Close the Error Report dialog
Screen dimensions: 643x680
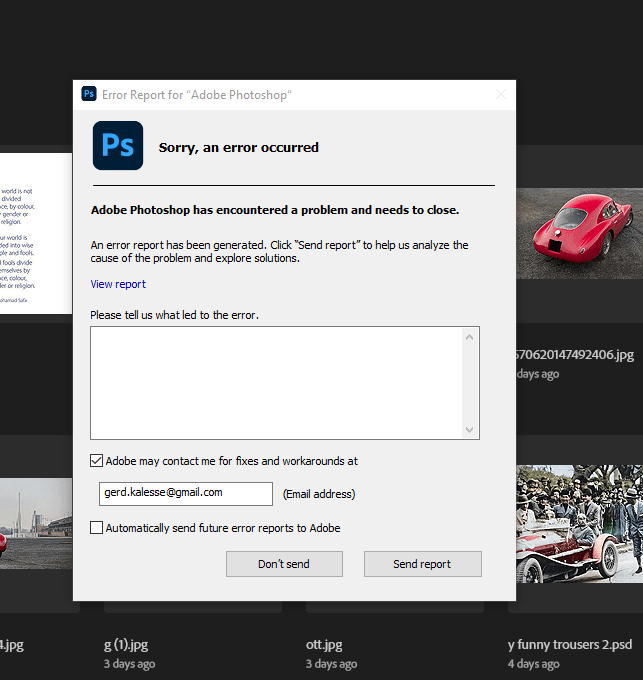point(501,94)
